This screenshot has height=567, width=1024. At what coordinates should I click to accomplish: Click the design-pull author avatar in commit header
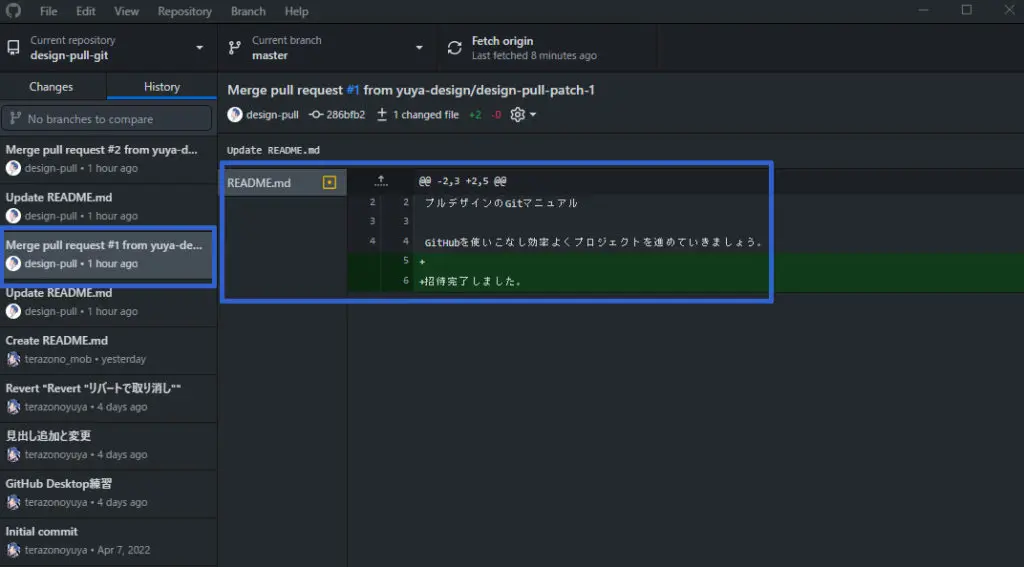[x=235, y=115]
